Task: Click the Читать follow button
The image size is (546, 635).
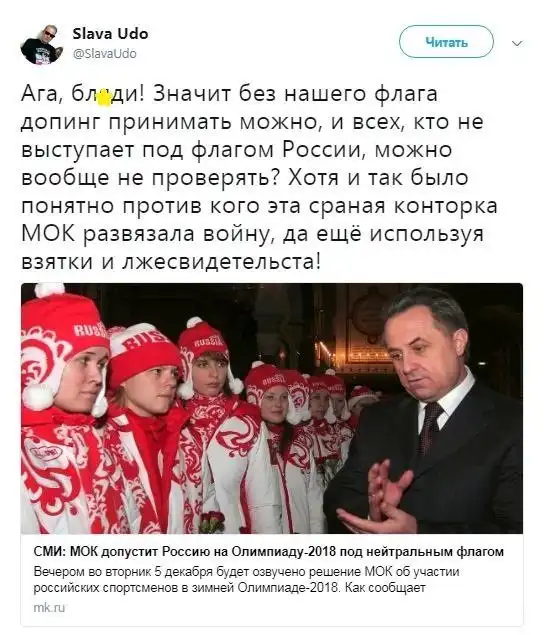Action: pos(446,42)
